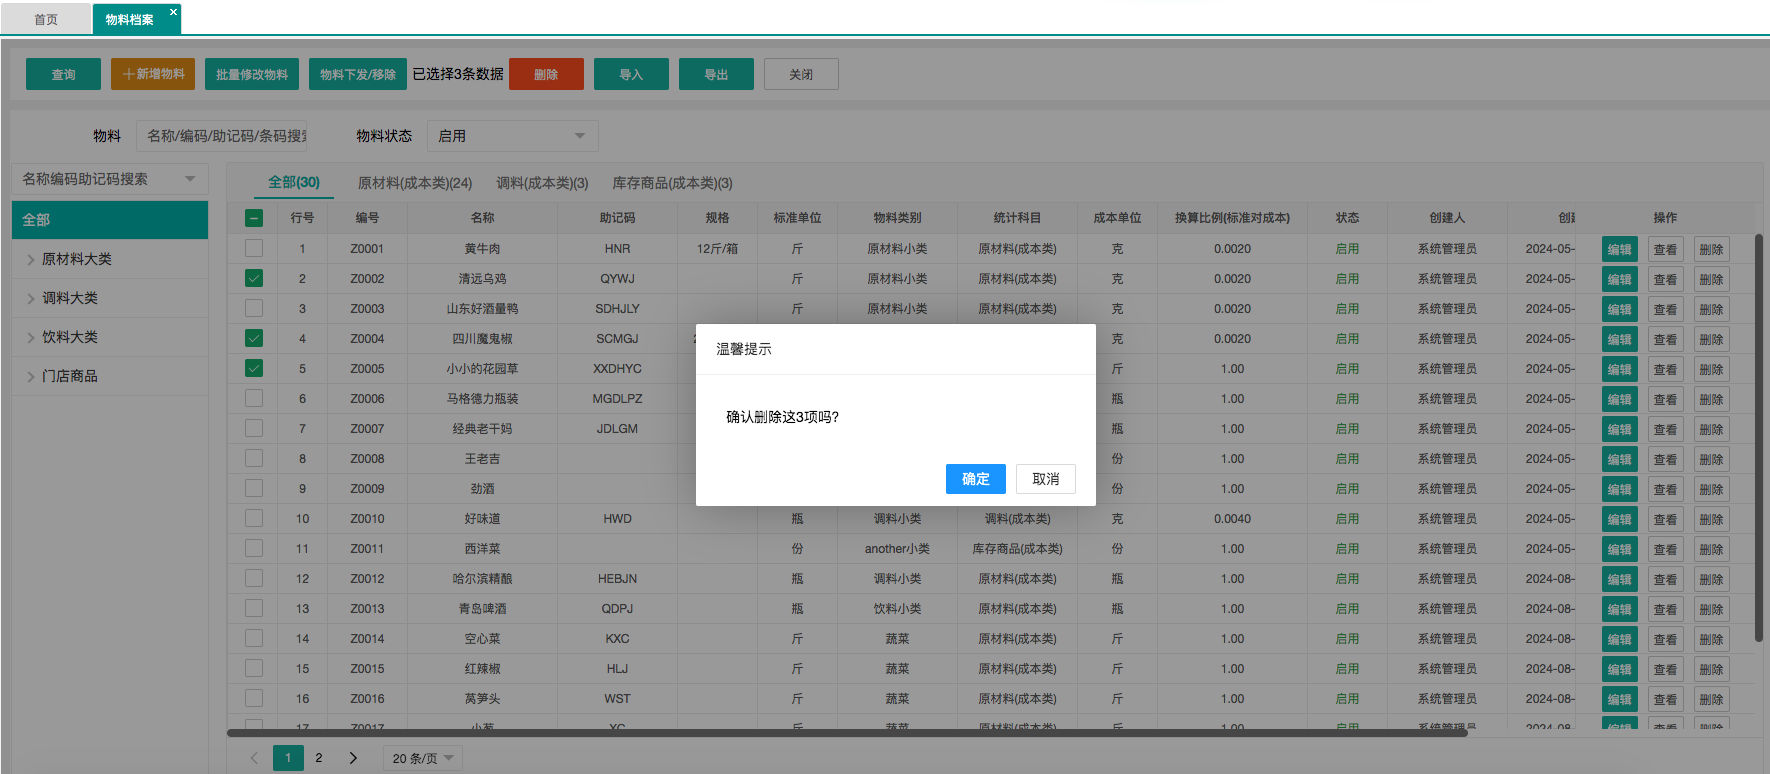Click the 导入 button
Image resolution: width=1770 pixels, height=774 pixels.
pyautogui.click(x=631, y=74)
